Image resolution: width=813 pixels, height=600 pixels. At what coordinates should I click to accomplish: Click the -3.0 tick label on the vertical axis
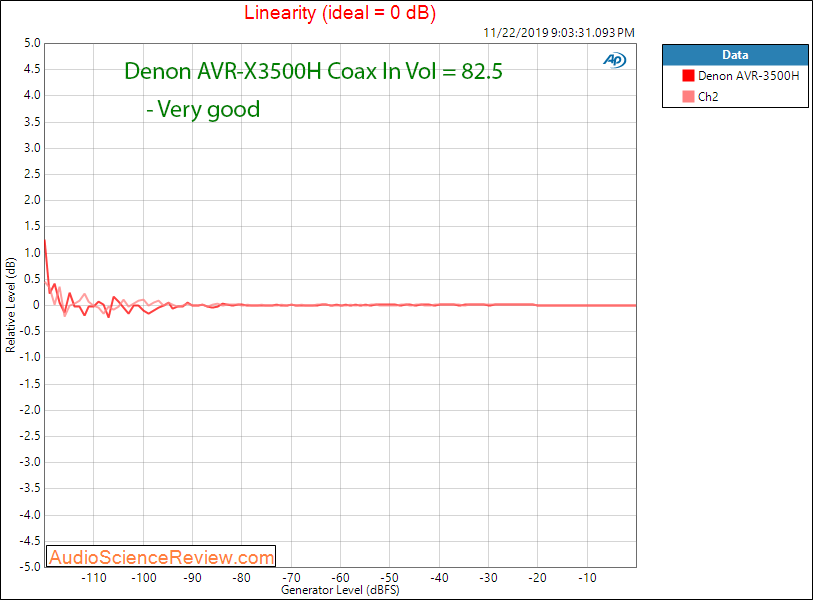tap(30, 462)
